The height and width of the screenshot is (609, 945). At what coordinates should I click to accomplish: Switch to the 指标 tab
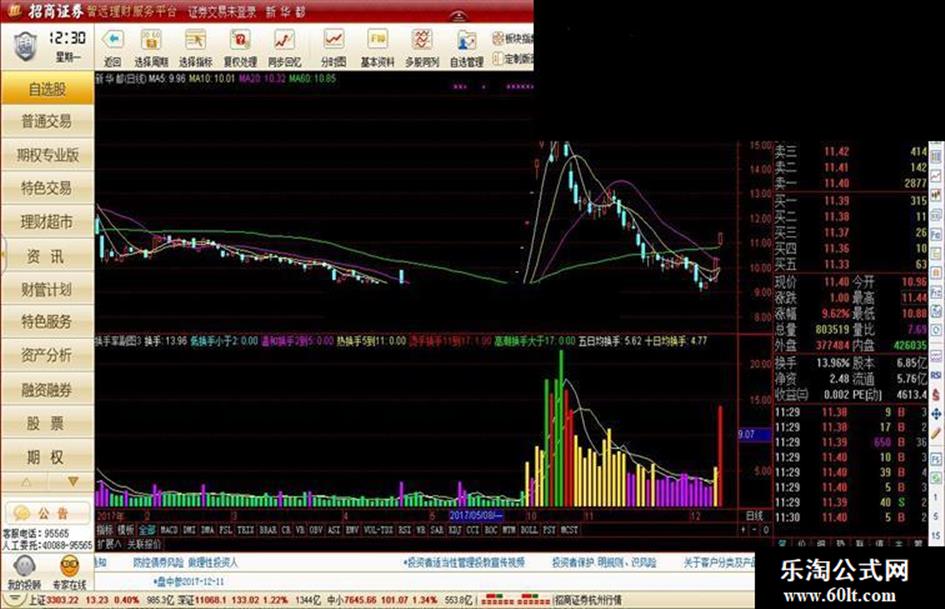[x=105, y=530]
